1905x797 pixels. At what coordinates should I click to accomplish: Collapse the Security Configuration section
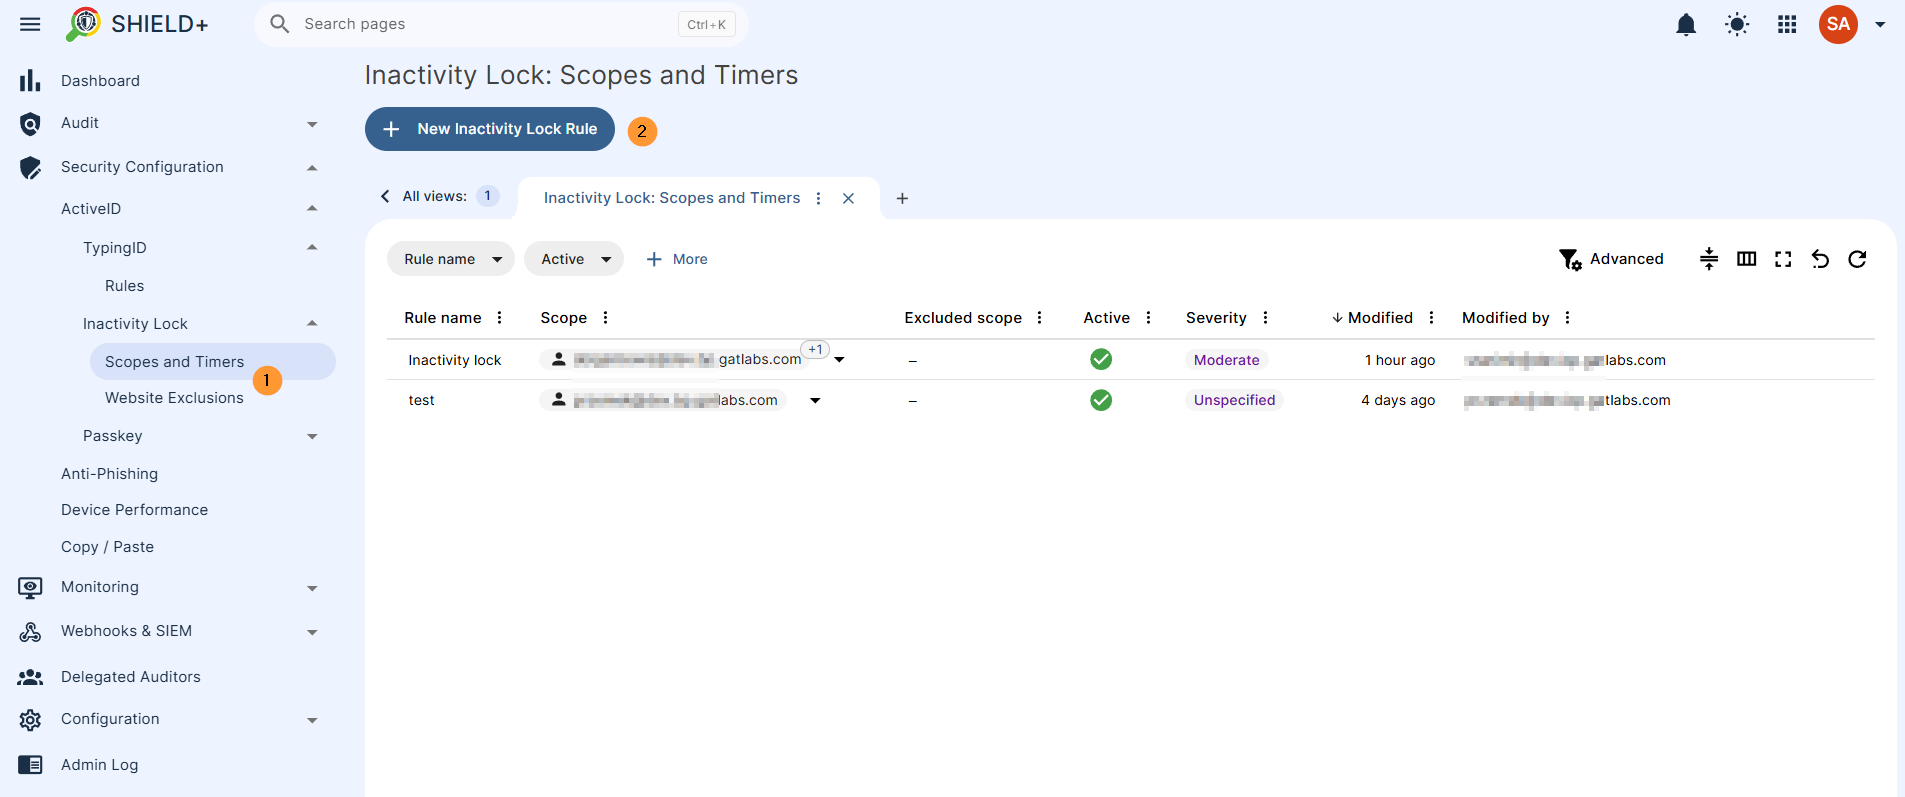click(x=312, y=167)
